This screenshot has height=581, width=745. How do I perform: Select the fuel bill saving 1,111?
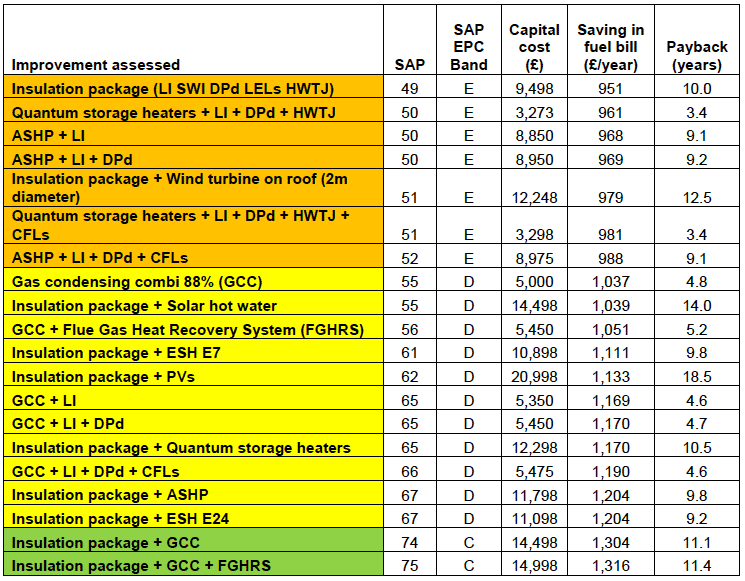pos(611,353)
